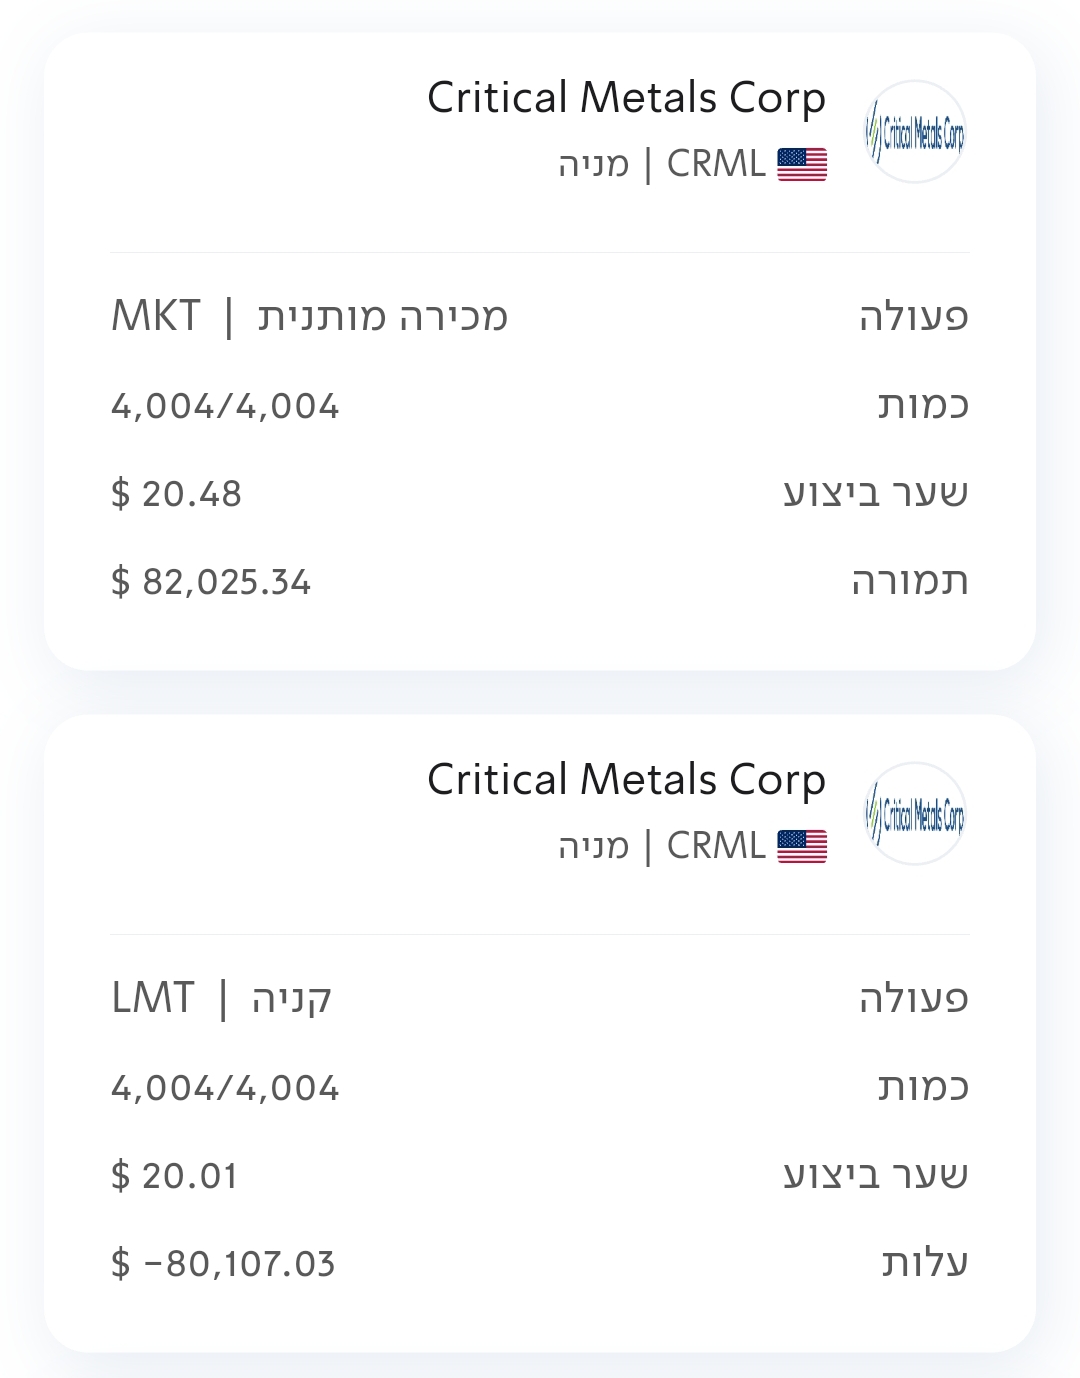1080x1378 pixels.
Task: Click the $ 82,025.34 proceeds amount
Action: [x=211, y=582]
